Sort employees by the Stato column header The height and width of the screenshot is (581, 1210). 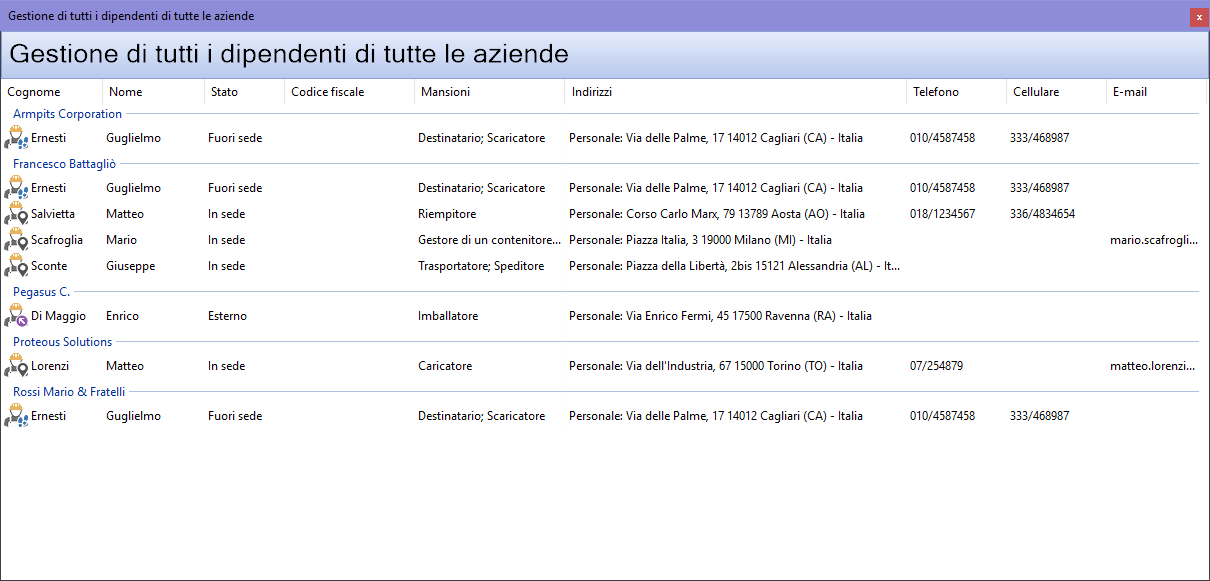(x=224, y=92)
